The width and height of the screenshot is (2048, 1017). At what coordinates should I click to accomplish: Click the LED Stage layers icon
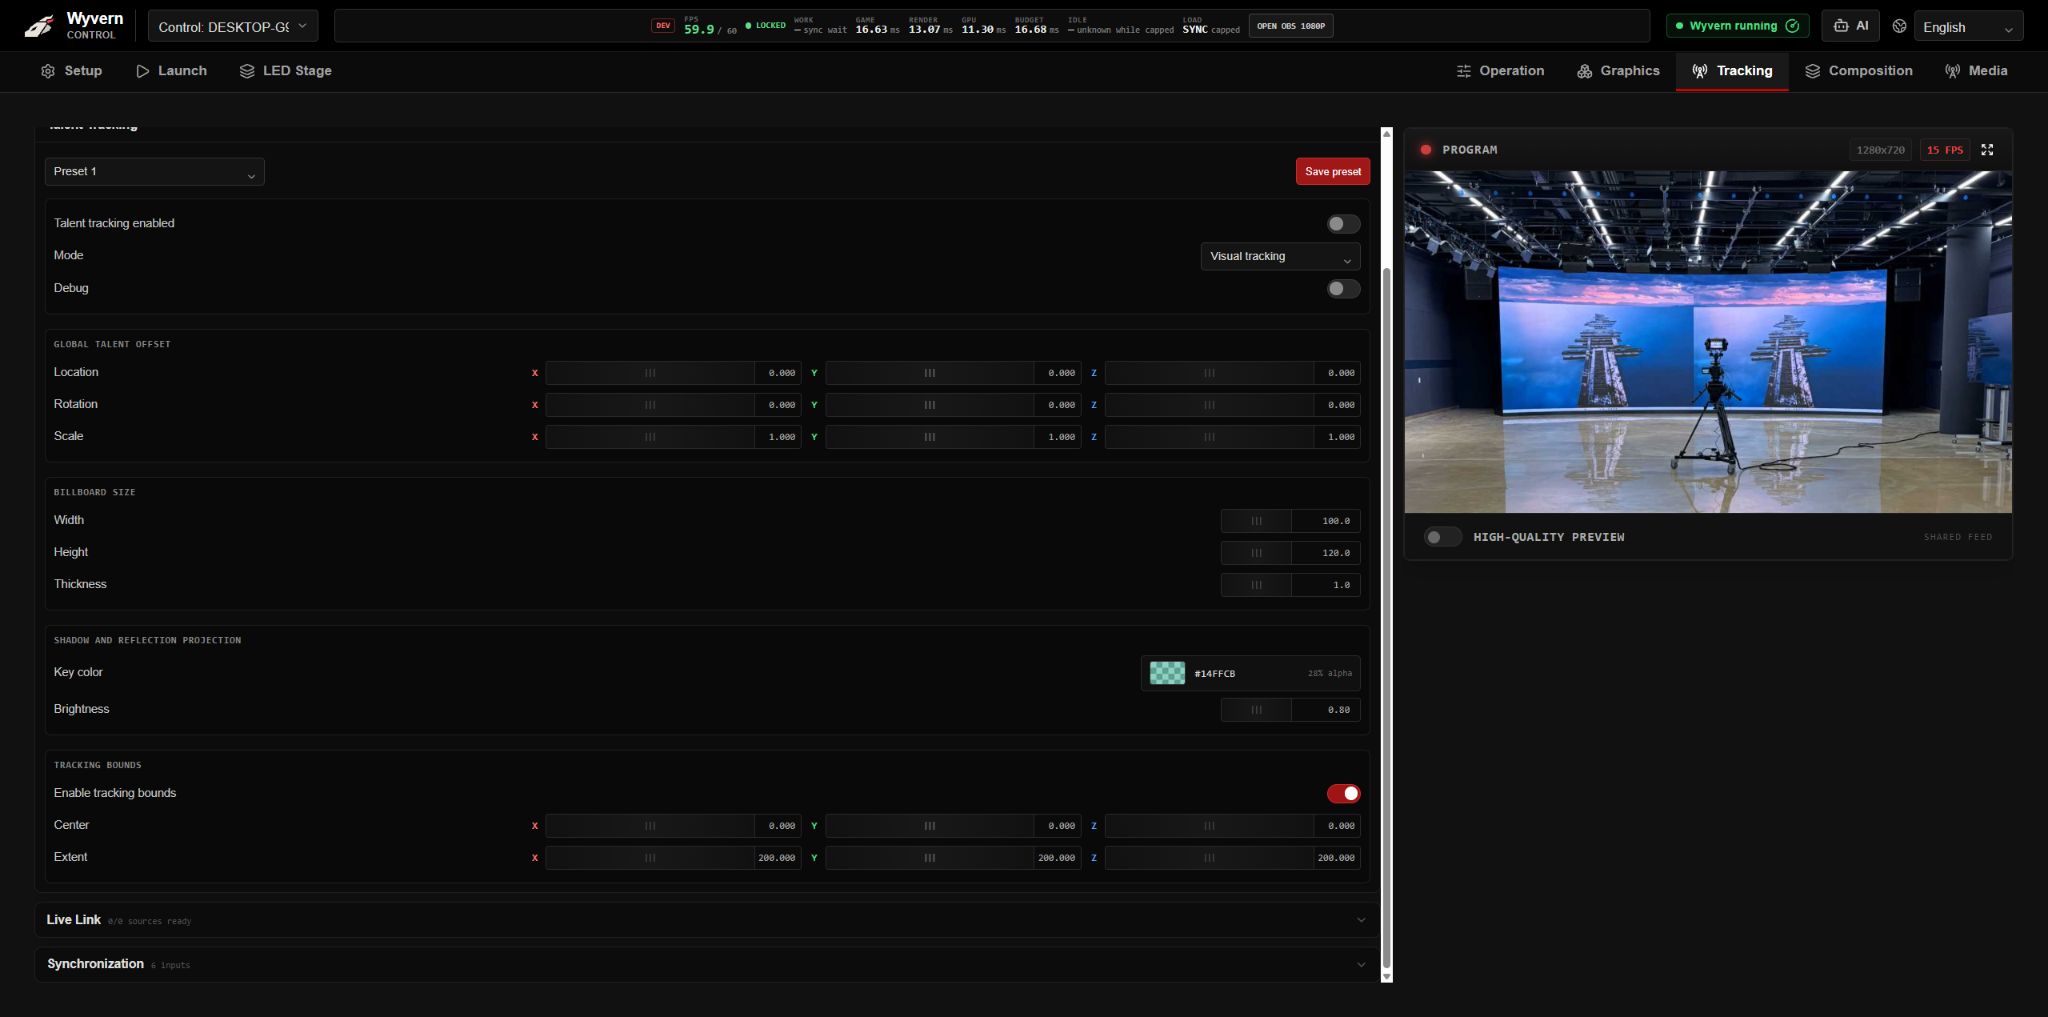(247, 71)
